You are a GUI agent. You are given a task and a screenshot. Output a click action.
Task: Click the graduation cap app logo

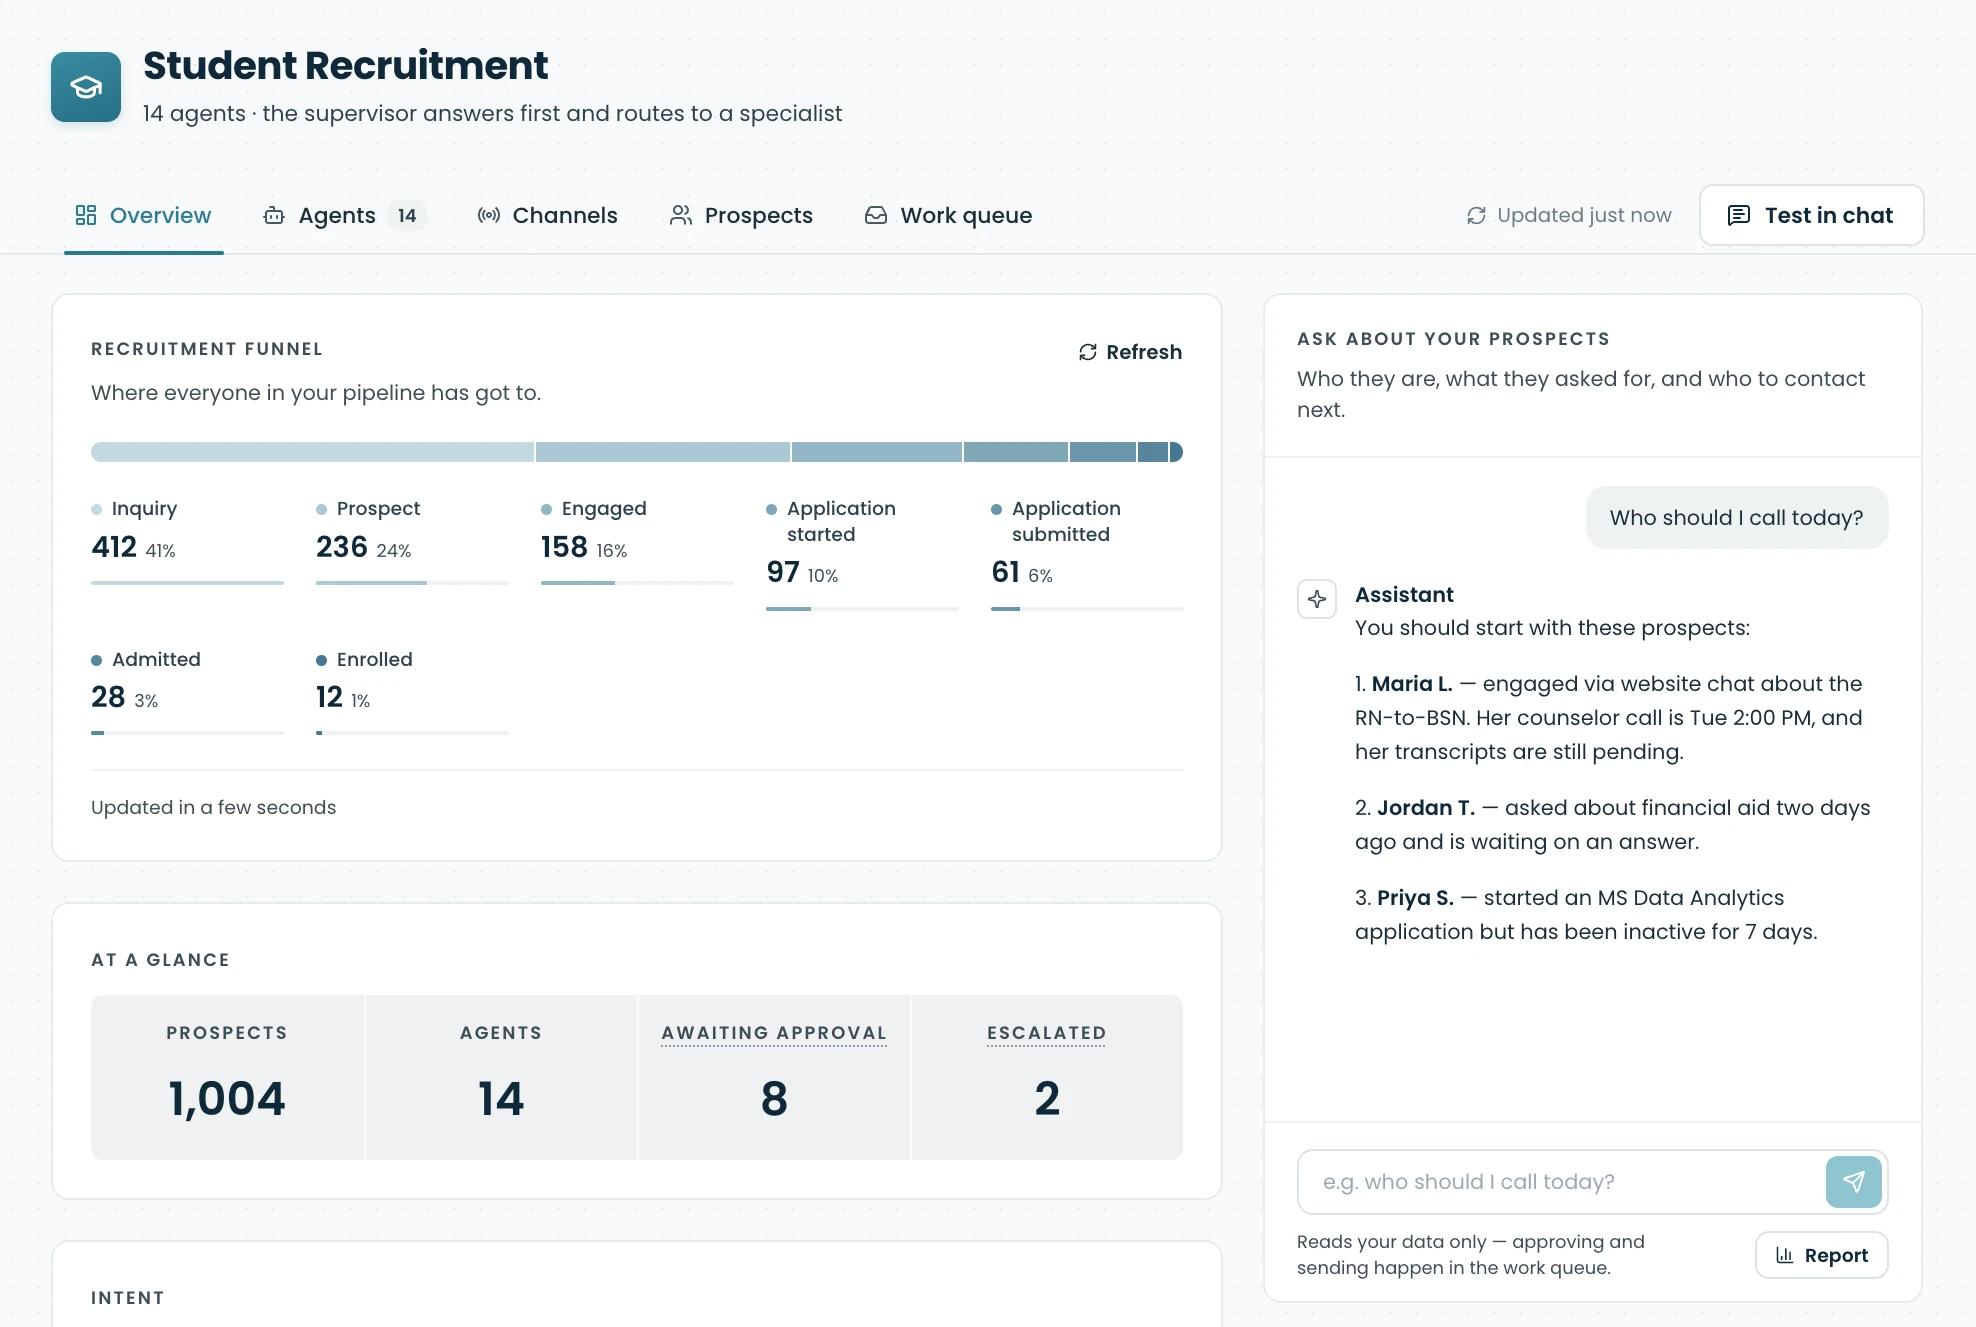click(x=86, y=87)
